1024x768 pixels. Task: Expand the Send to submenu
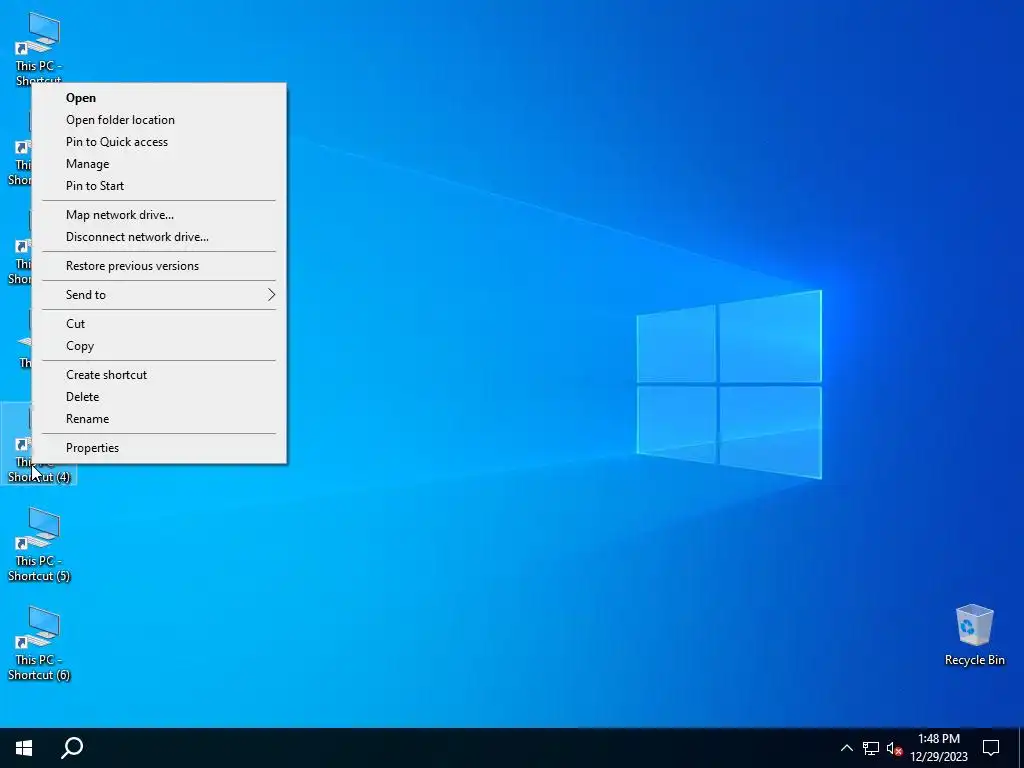pos(159,295)
